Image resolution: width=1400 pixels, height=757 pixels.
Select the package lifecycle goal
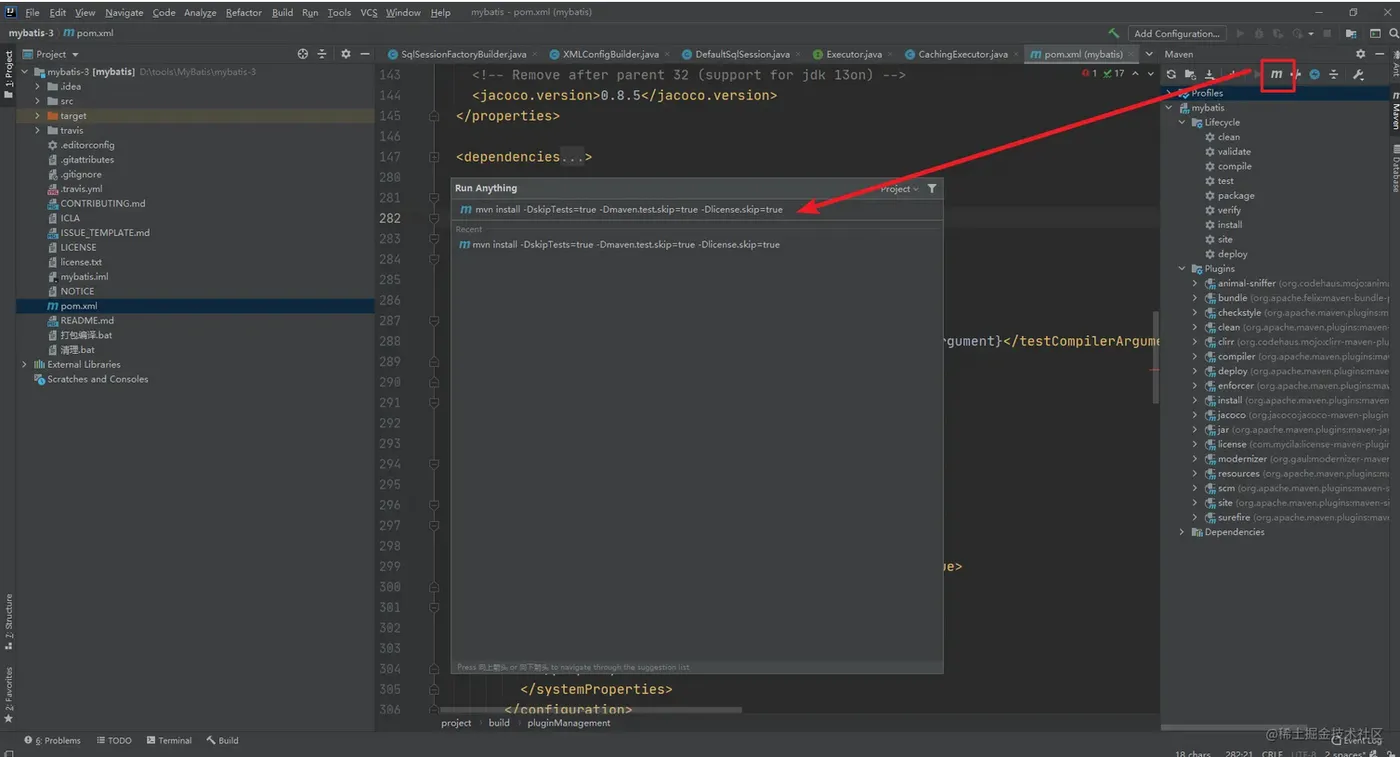coord(1236,196)
